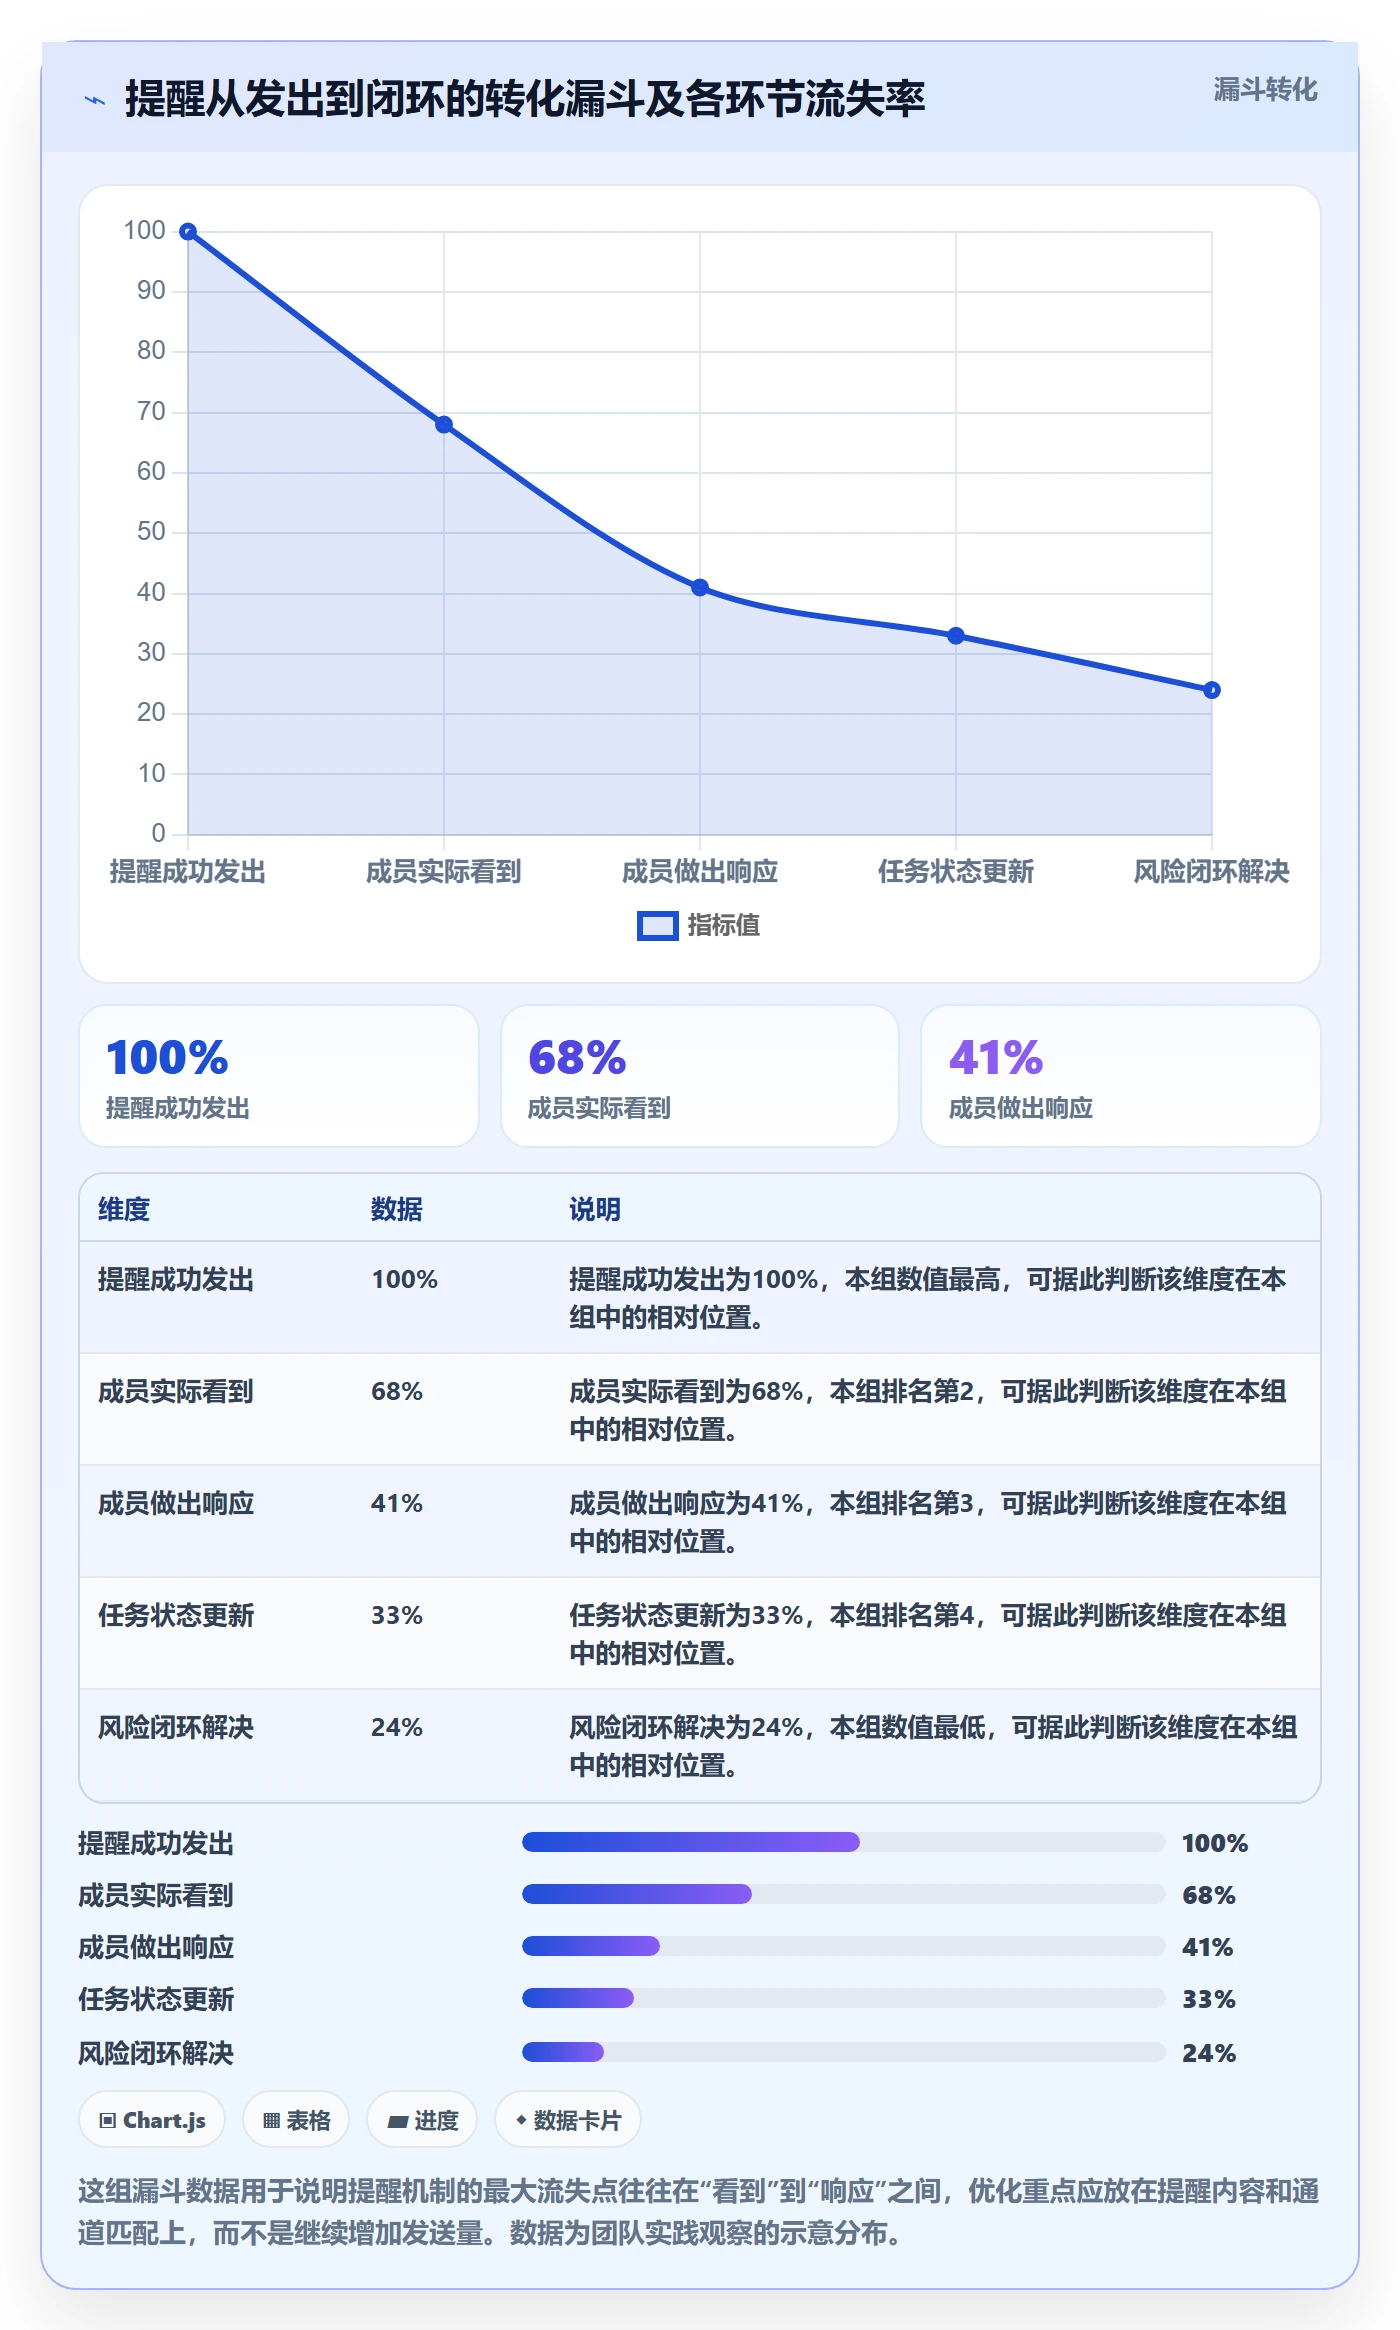Viewport: 1400px width, 2330px height.
Task: Click 风险闭环解决 in the table's first column
Action: [176, 1727]
